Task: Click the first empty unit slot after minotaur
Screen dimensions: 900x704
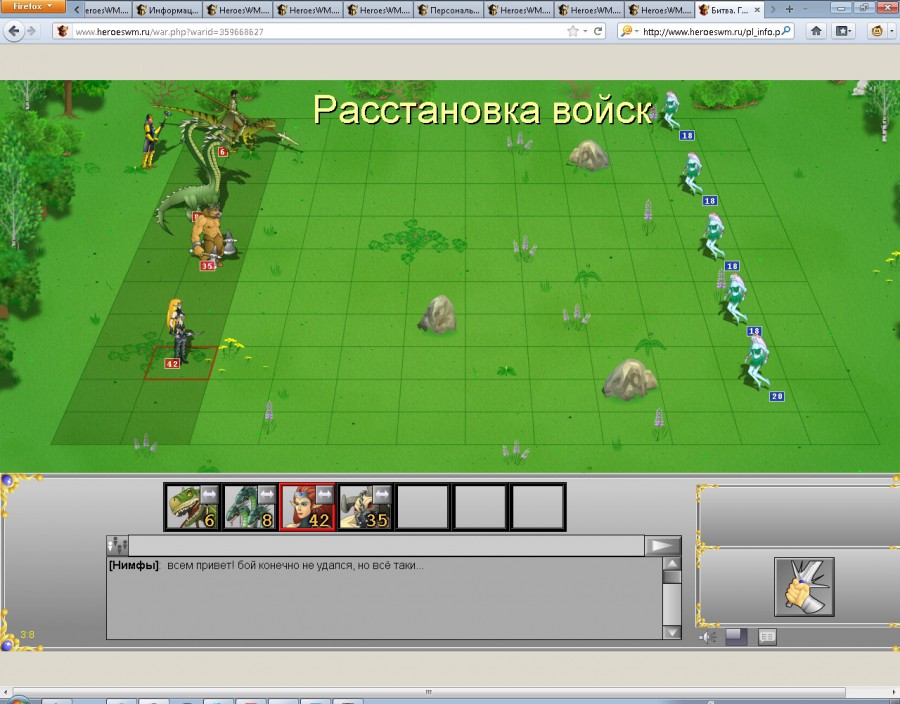Action: coord(422,507)
